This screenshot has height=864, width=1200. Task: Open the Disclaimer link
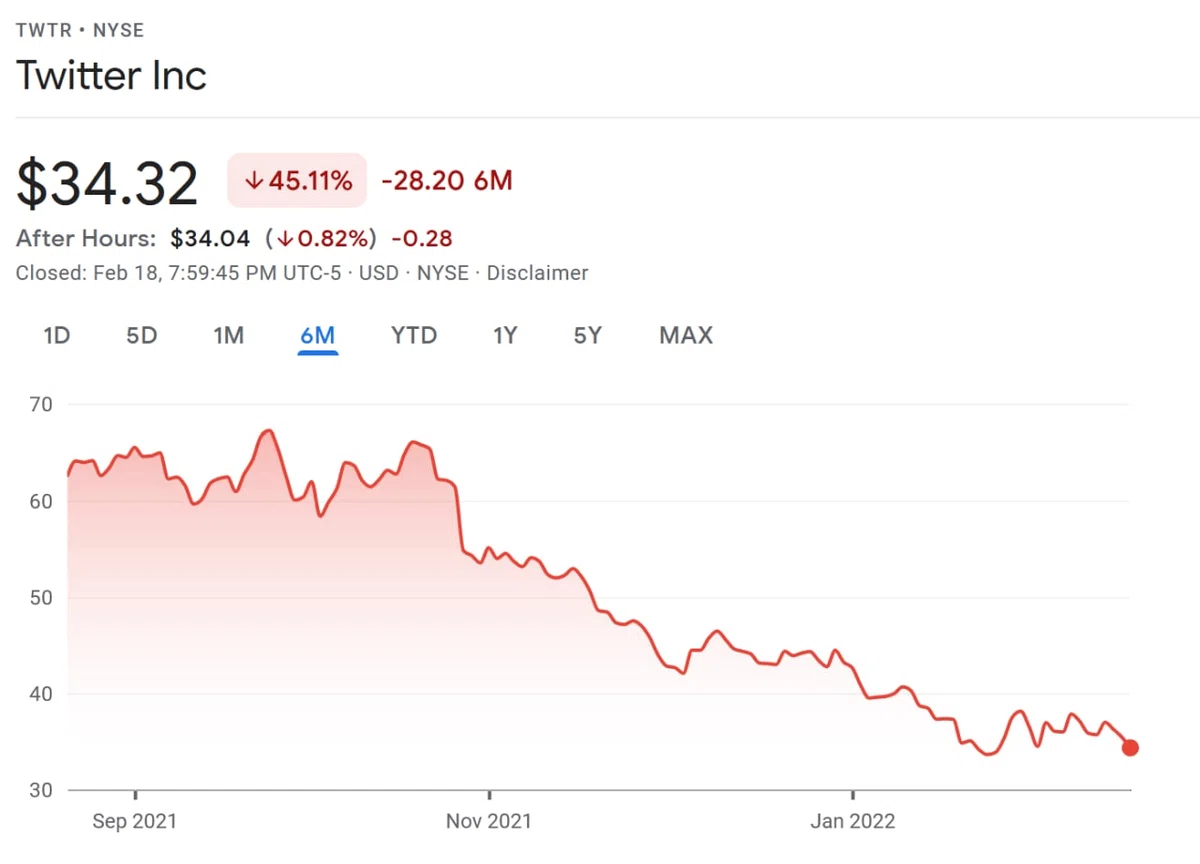(537, 272)
